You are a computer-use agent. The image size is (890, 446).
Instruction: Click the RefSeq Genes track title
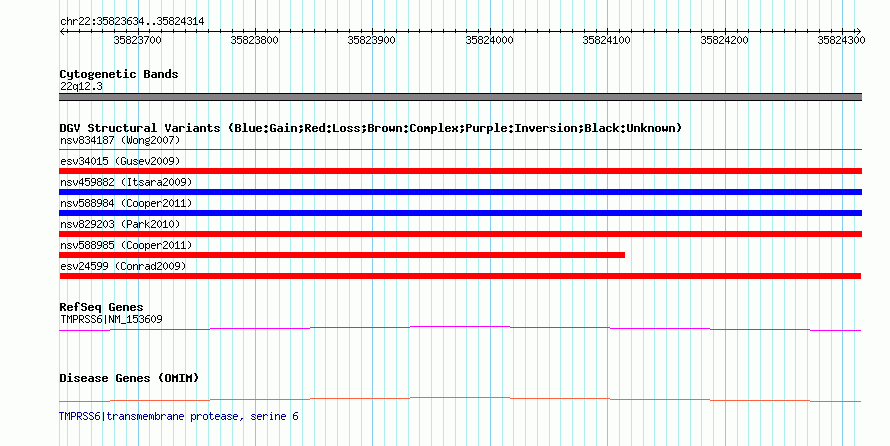pos(101,308)
